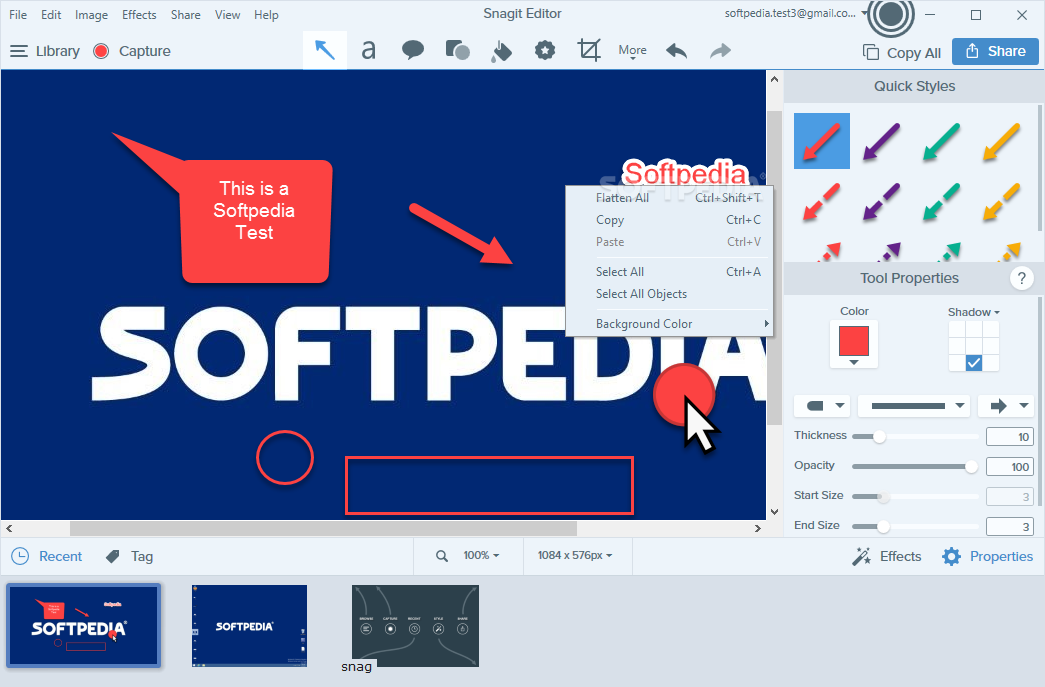Click the Tag button
Screen dimensions: 1045x687
click(130, 556)
